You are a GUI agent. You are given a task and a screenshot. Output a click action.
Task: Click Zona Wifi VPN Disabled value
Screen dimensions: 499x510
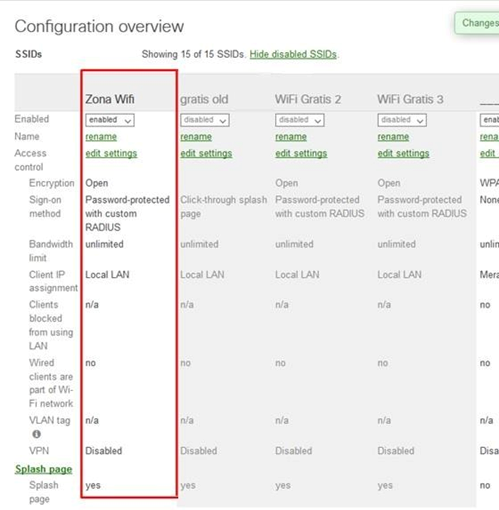click(104, 451)
